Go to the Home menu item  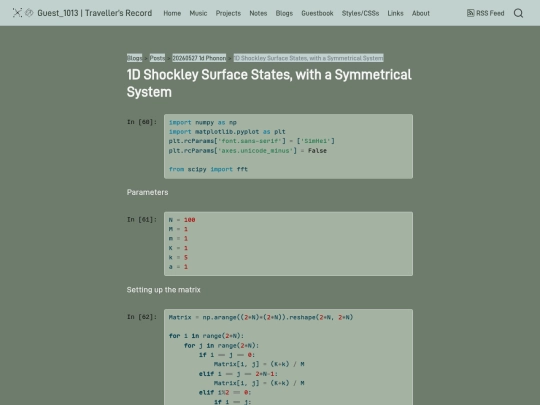[x=172, y=13]
